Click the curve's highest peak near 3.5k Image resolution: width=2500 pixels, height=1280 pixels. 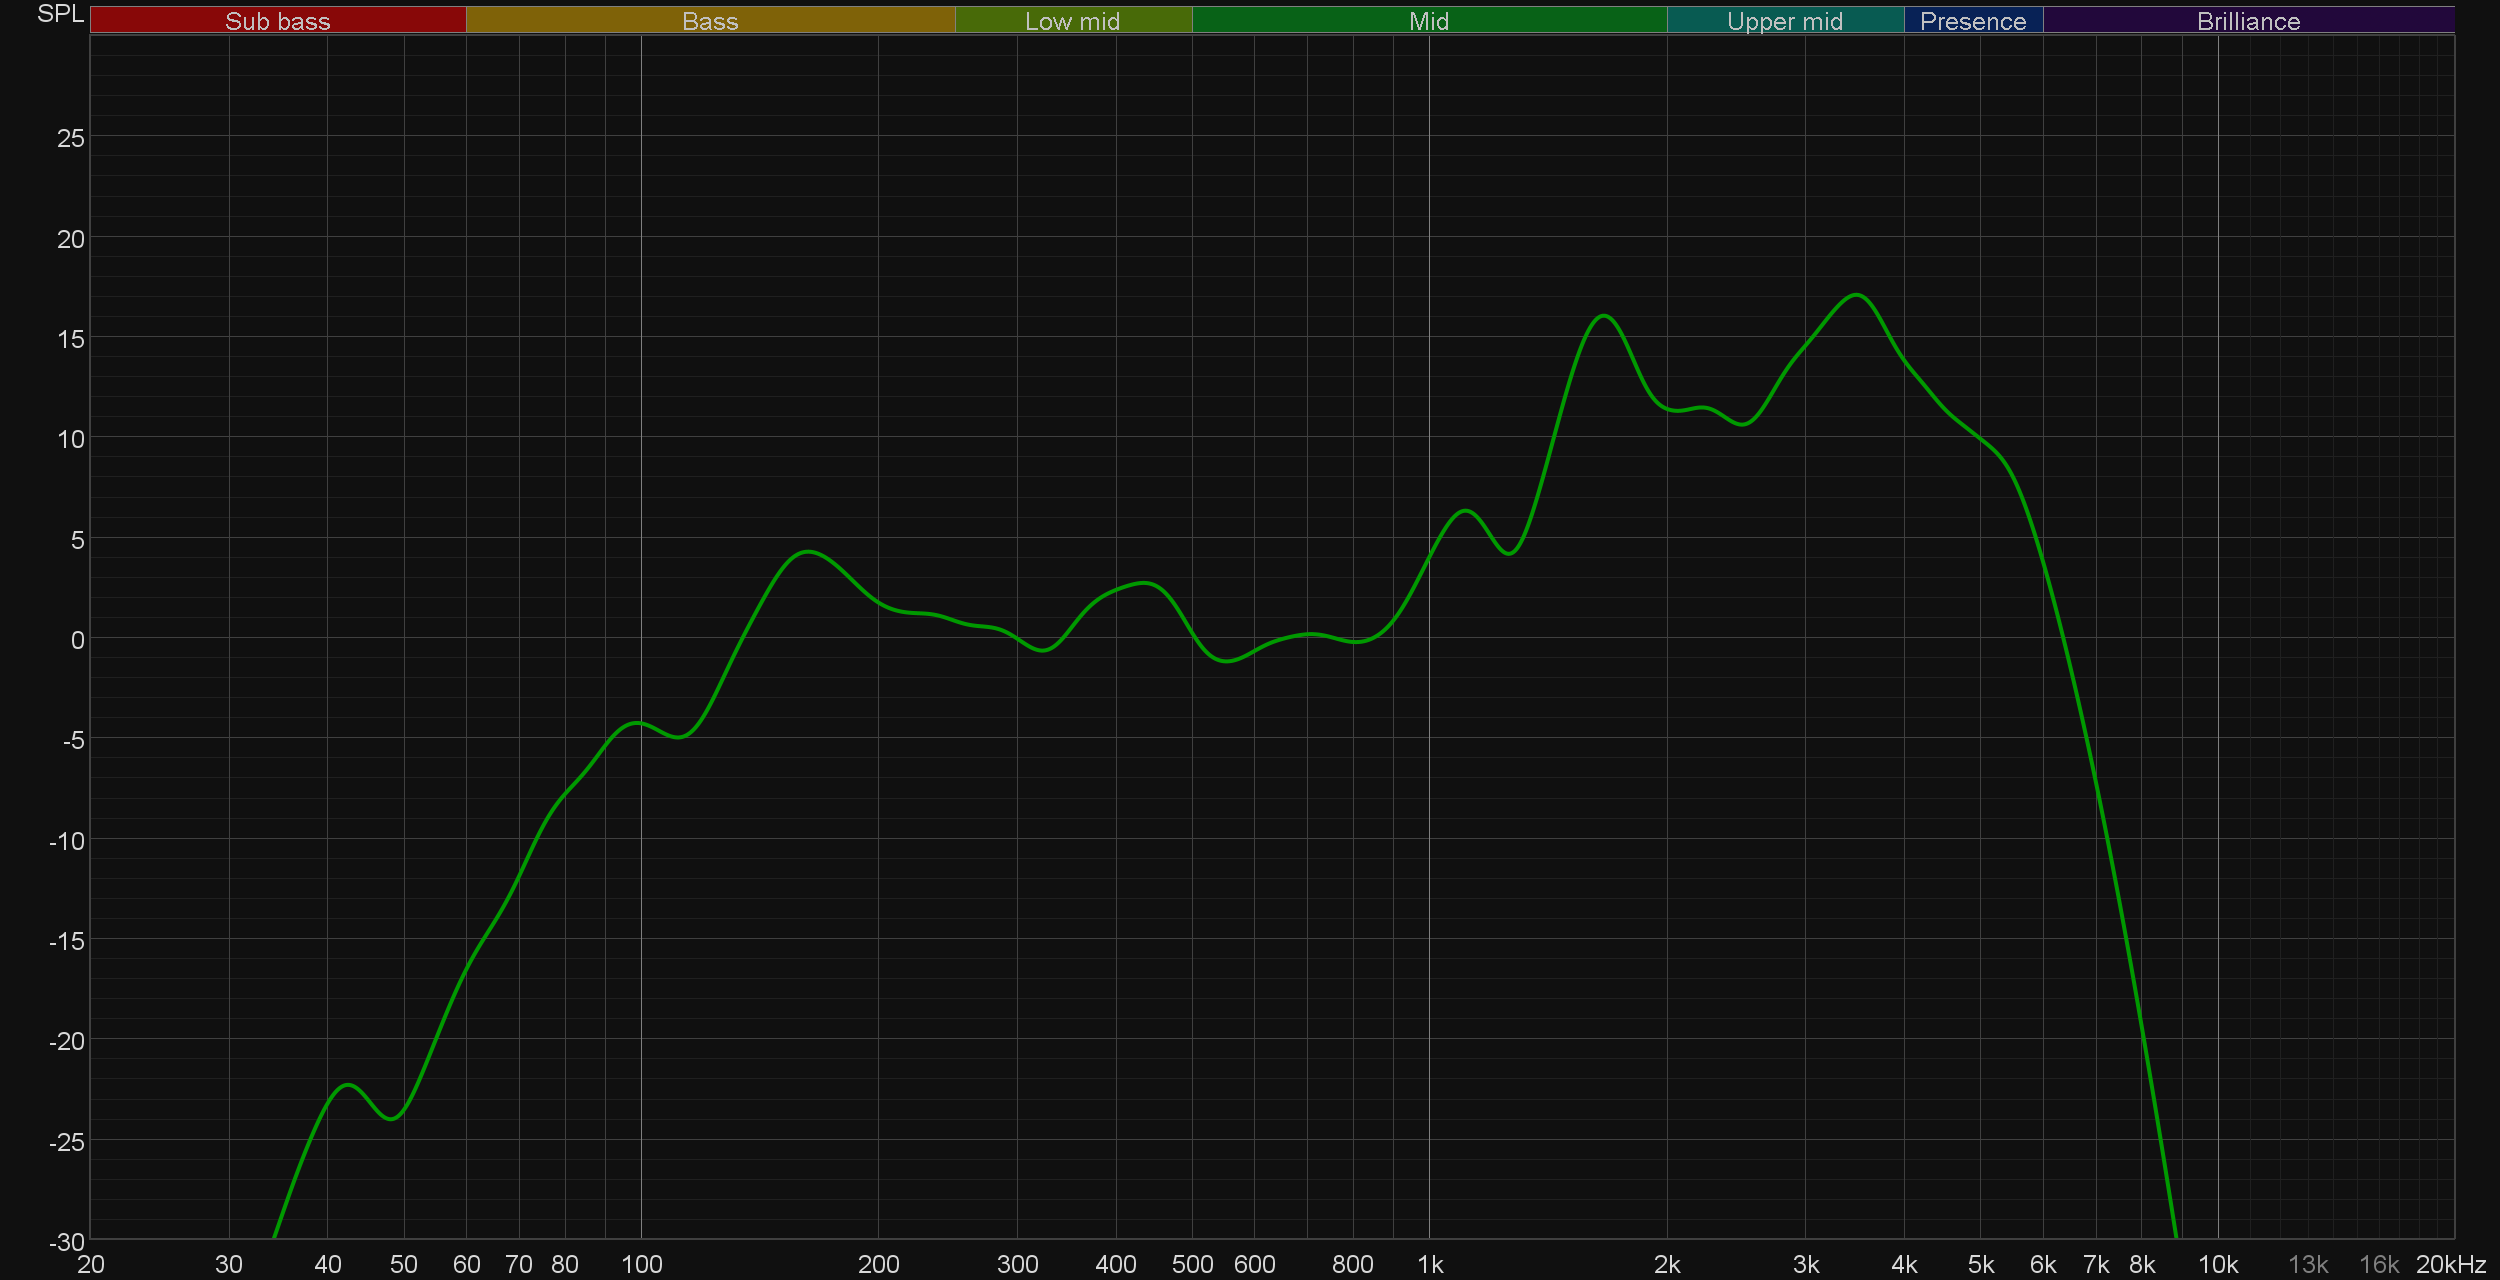click(1856, 295)
